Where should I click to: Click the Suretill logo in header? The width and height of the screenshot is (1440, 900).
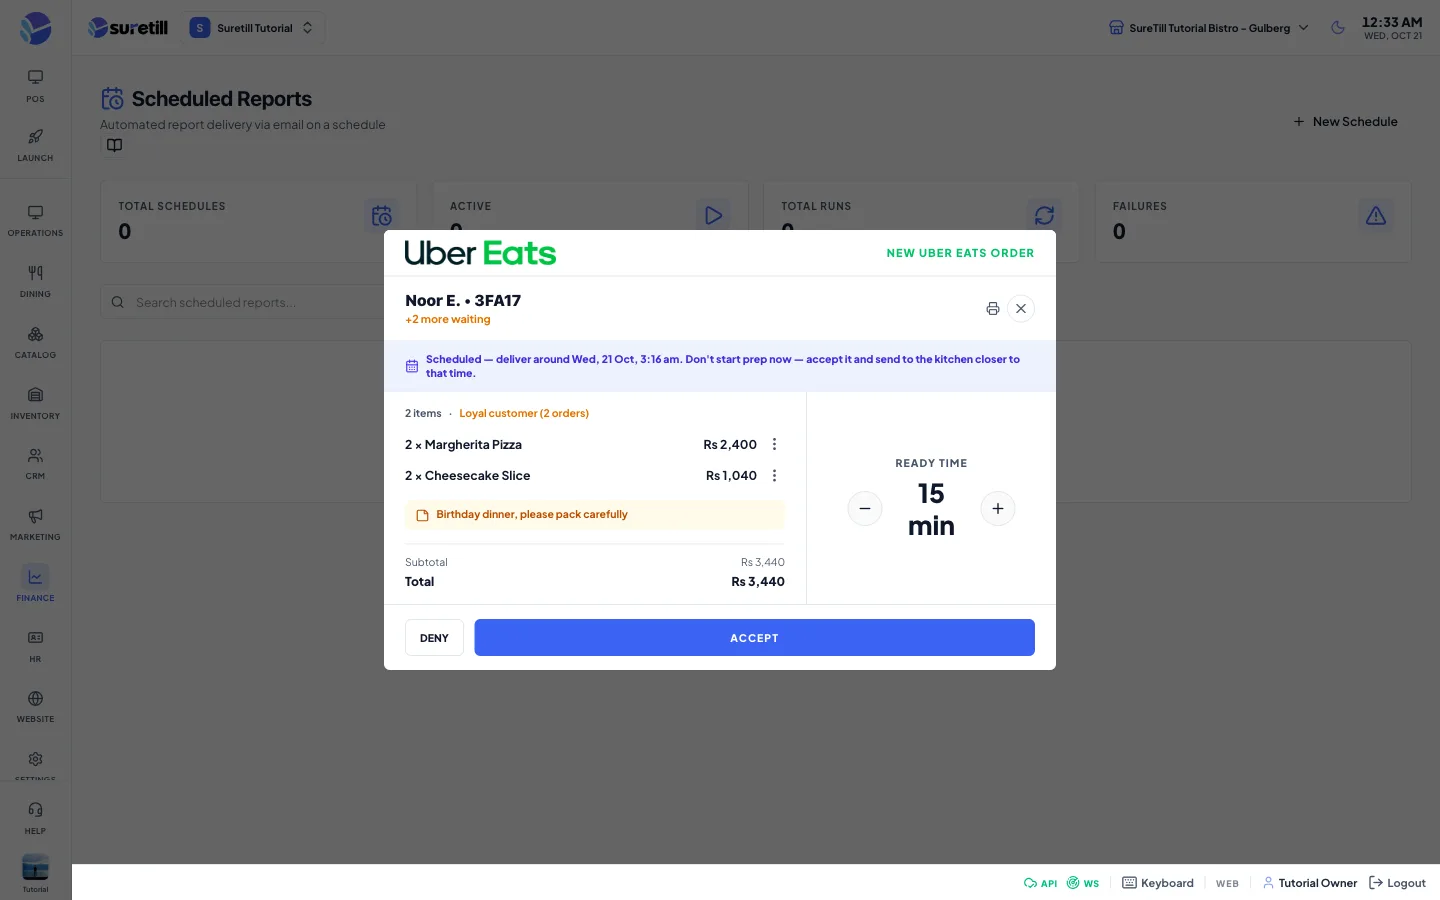128,28
